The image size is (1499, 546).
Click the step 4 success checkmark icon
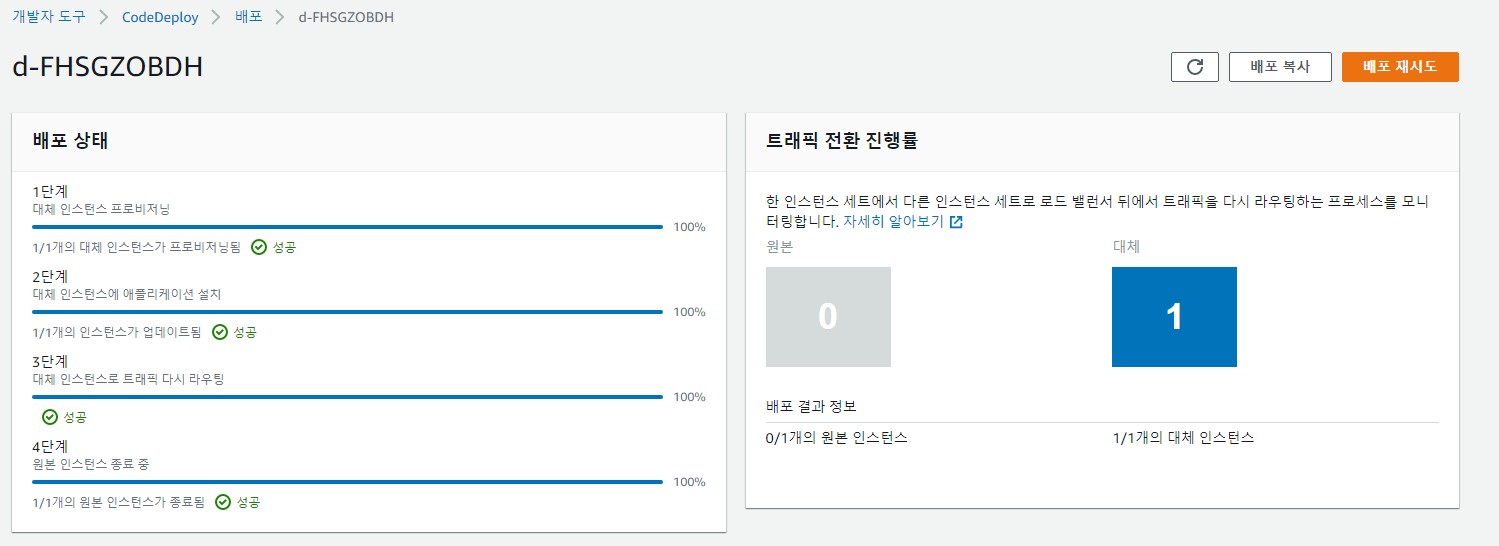point(223,502)
